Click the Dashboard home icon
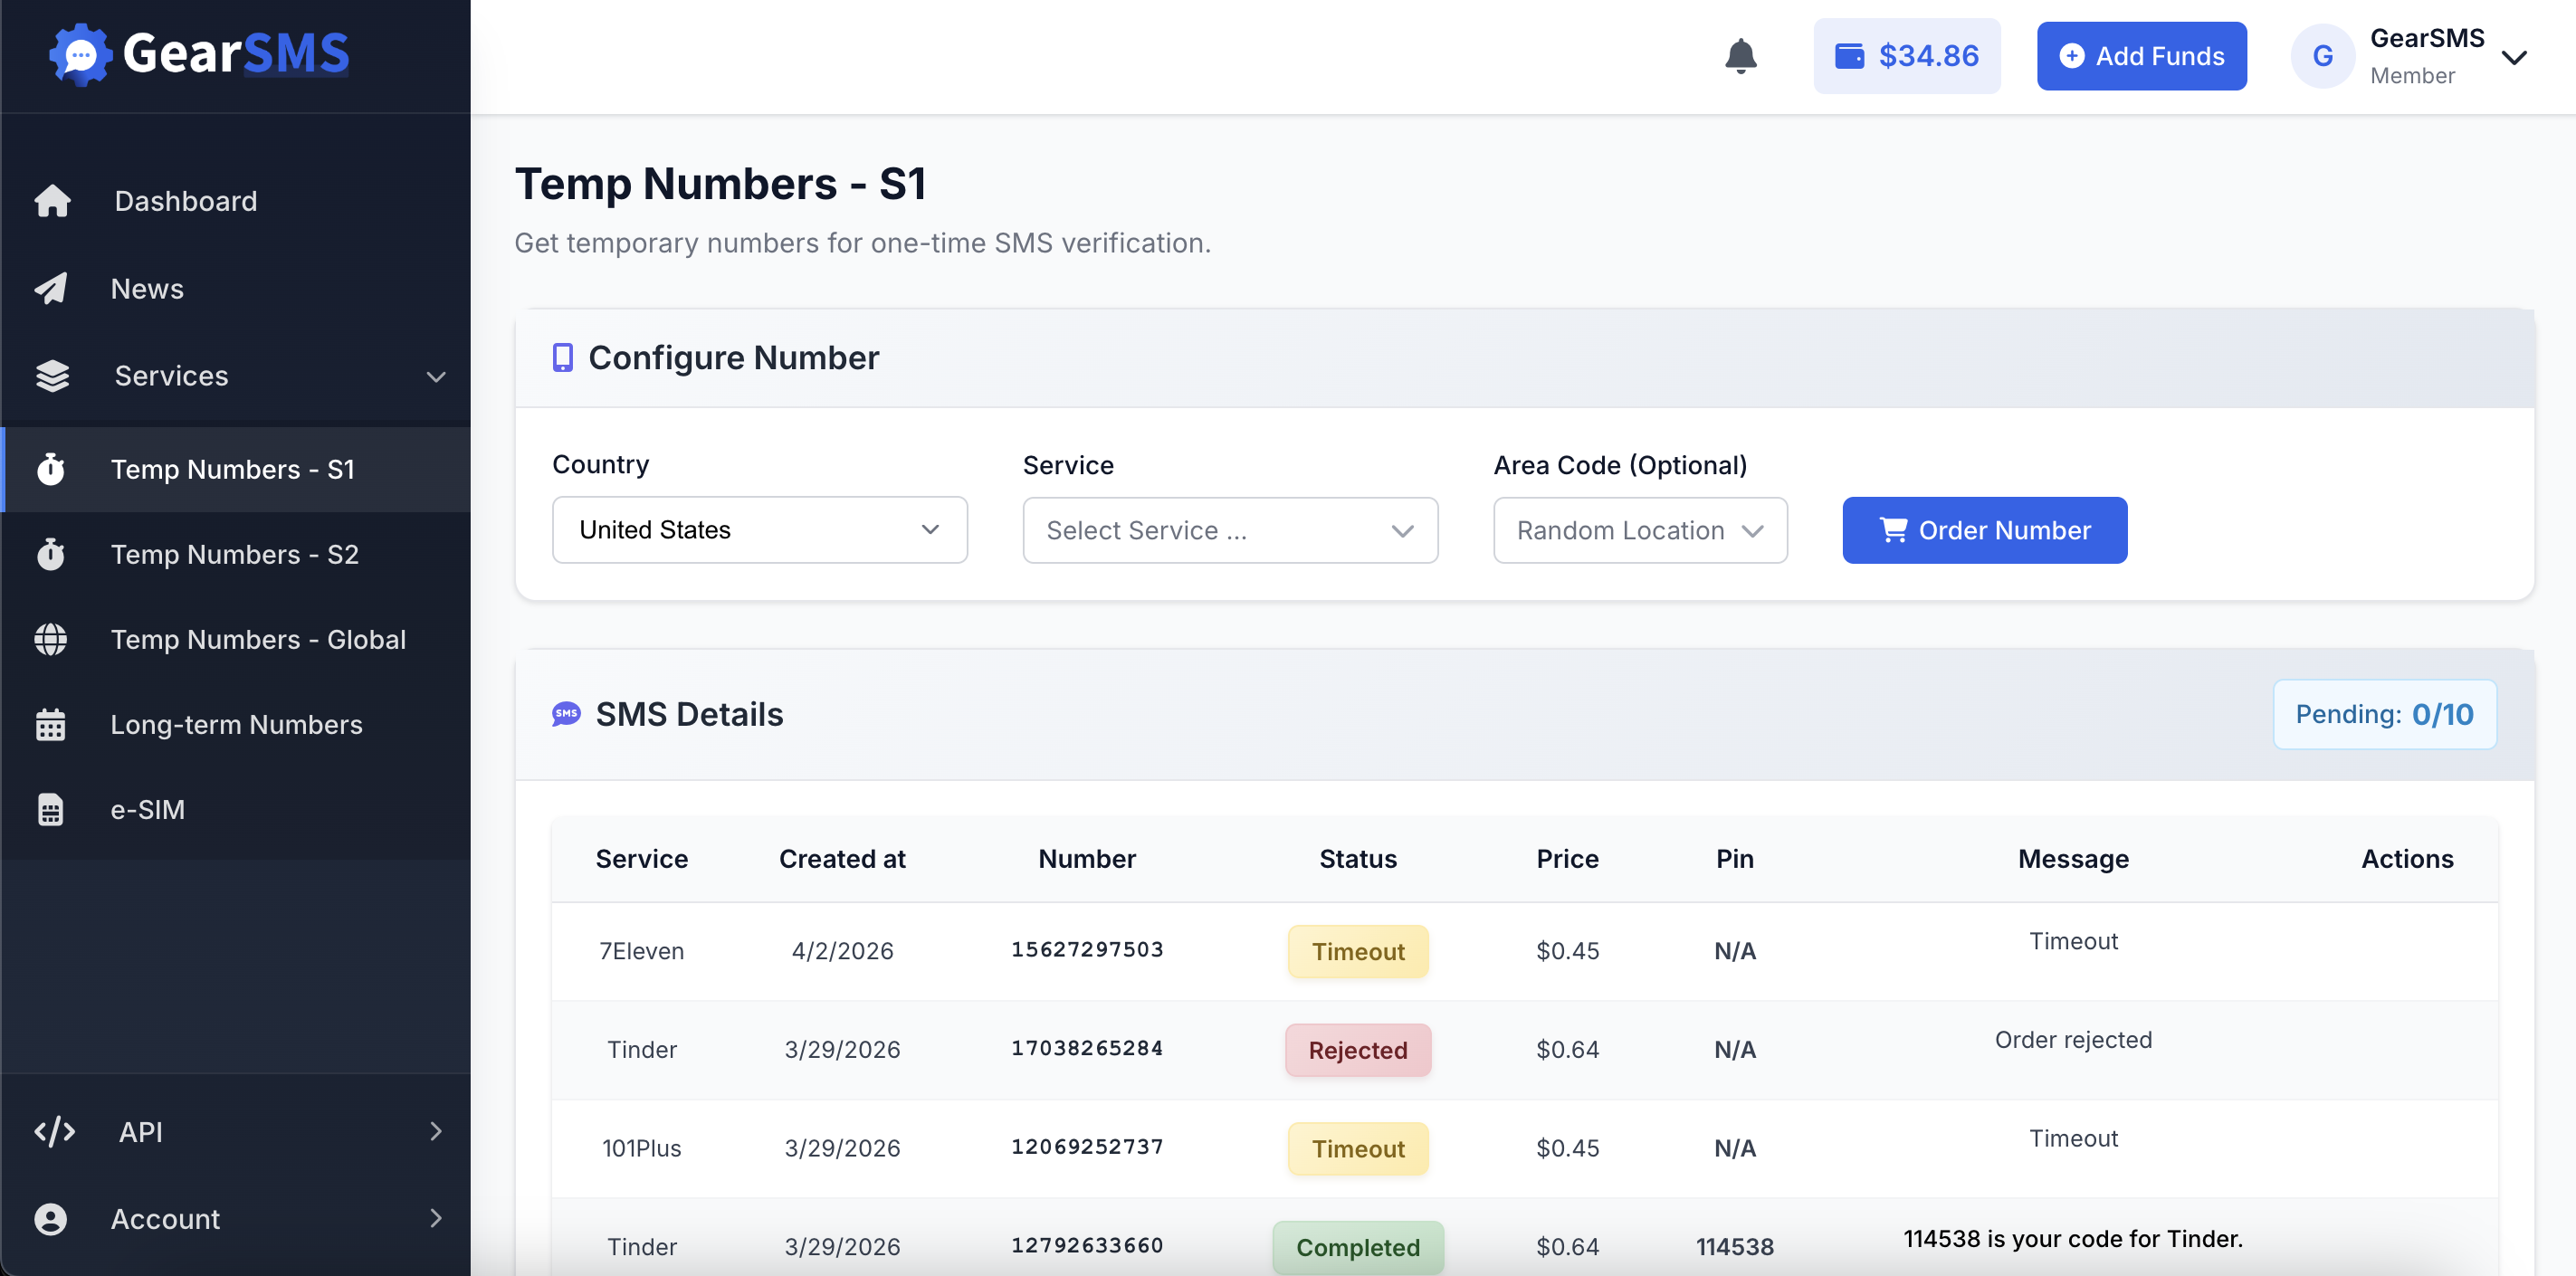This screenshot has height=1276, width=2576. 52,201
